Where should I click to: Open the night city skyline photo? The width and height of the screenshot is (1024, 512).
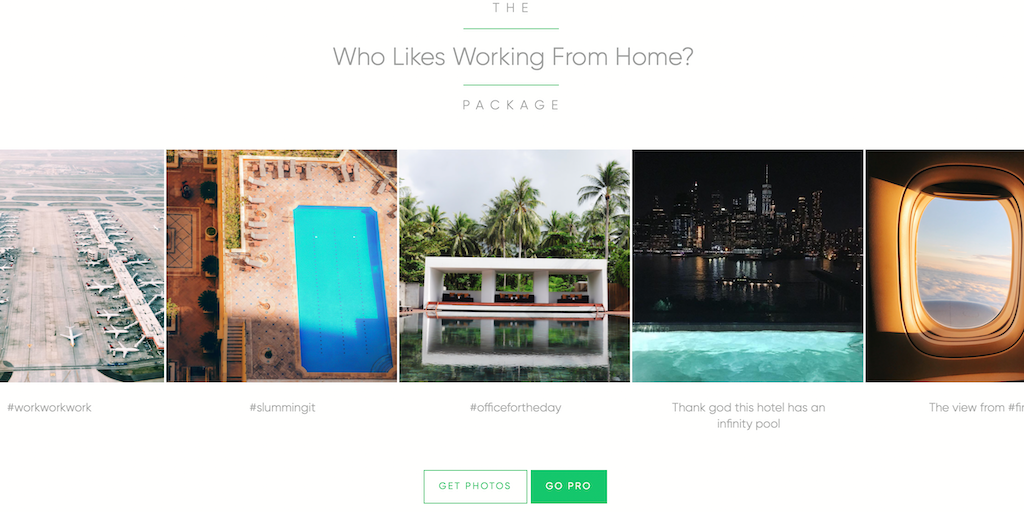748,266
